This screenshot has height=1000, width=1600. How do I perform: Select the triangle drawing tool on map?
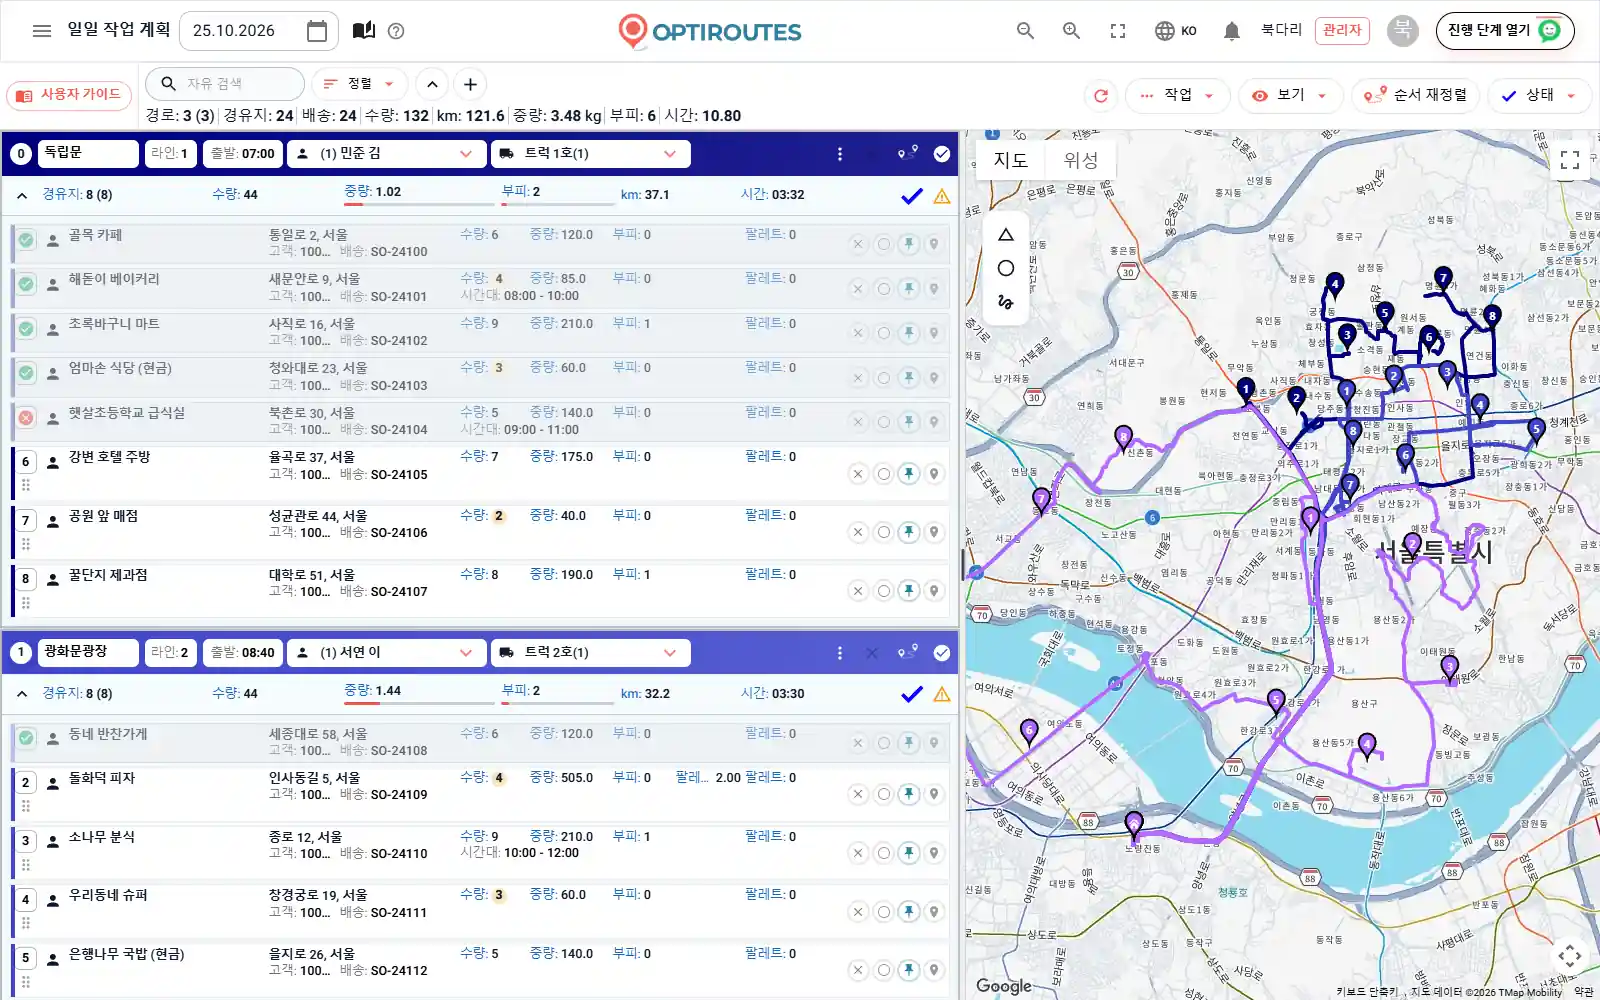pyautogui.click(x=1006, y=235)
